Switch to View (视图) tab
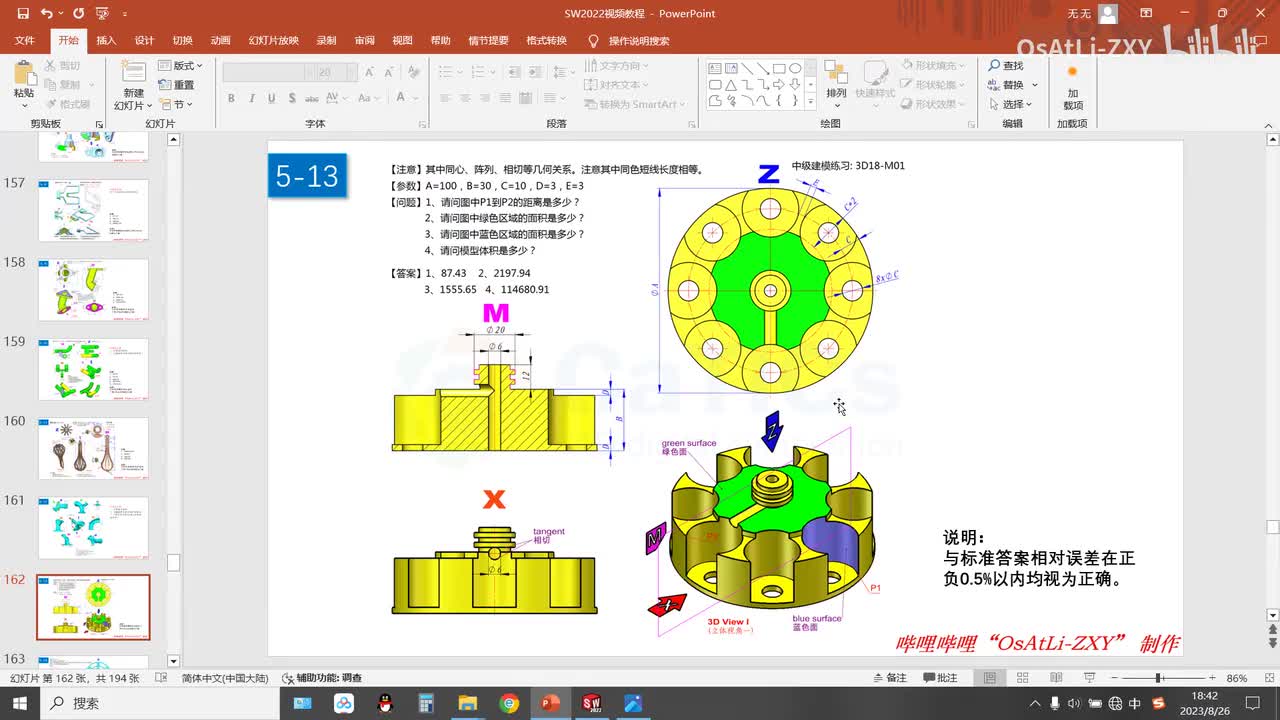The height and width of the screenshot is (720, 1280). (402, 41)
